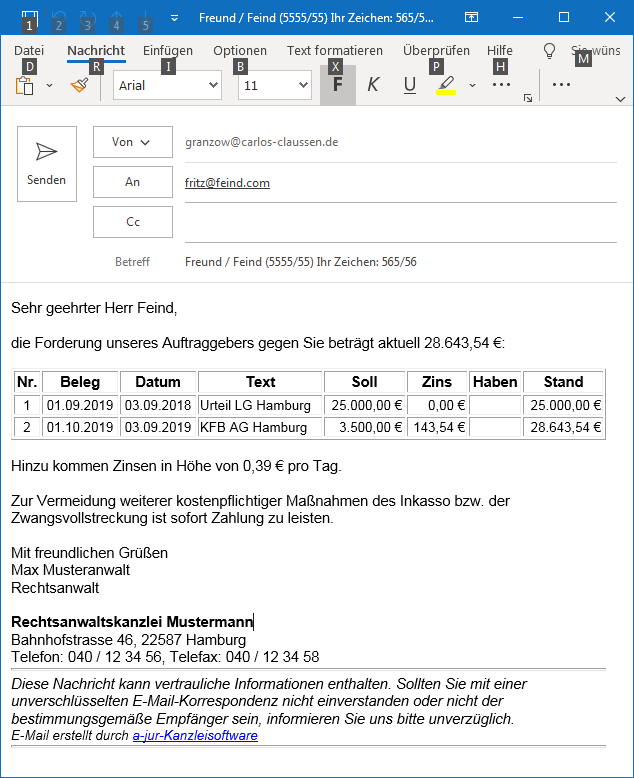Click into the empty Cc field
This screenshot has height=778, width=634.
(401, 223)
